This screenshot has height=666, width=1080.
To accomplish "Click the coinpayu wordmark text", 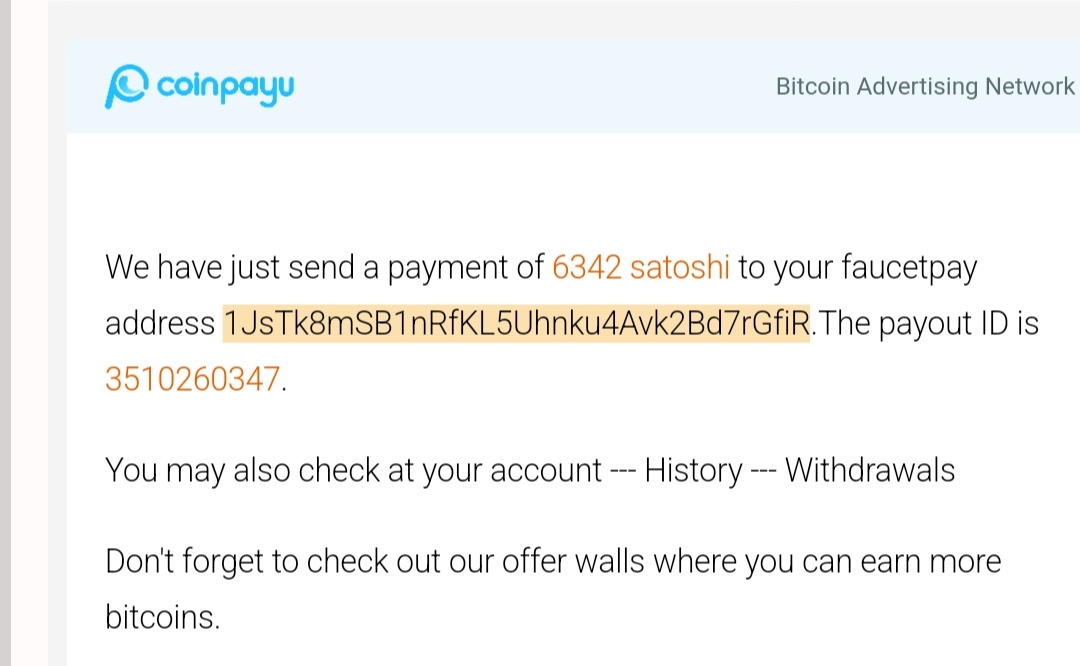I will [225, 87].
